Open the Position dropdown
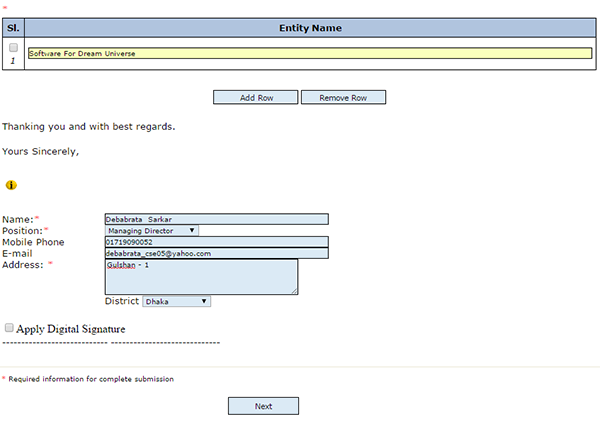 (152, 230)
